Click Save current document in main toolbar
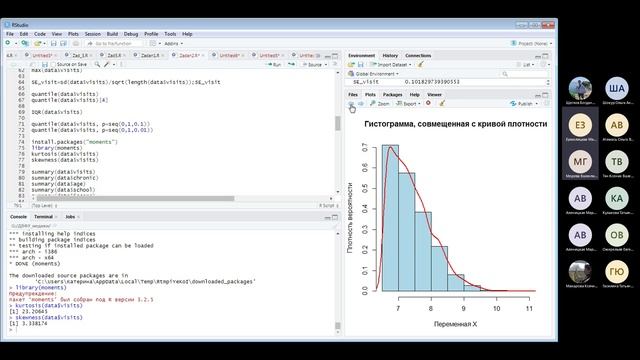 [53, 43]
